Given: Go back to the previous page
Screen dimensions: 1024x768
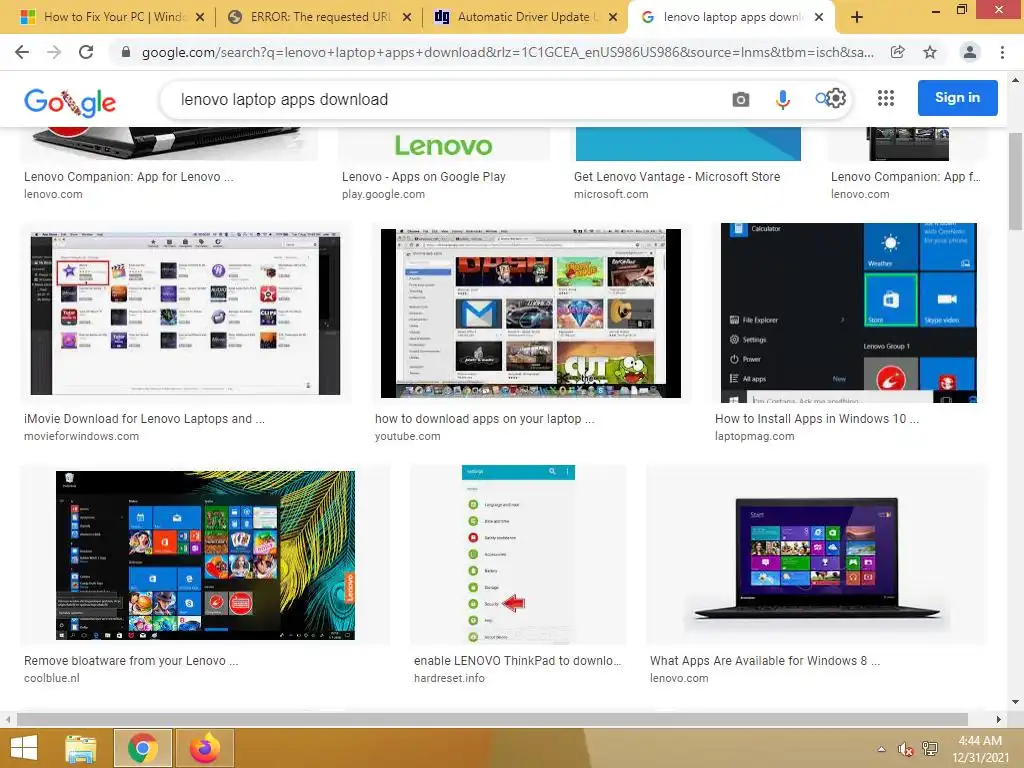Looking at the screenshot, I should pos(22,52).
